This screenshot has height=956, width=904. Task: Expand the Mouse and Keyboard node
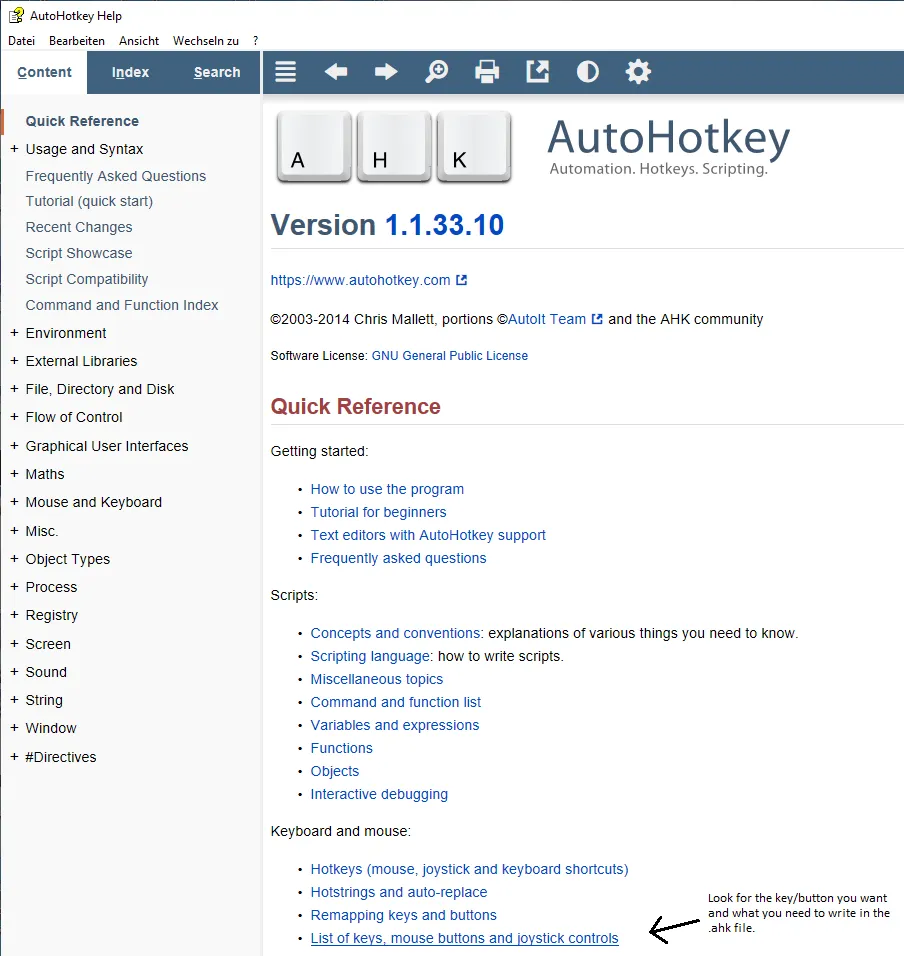click(14, 502)
